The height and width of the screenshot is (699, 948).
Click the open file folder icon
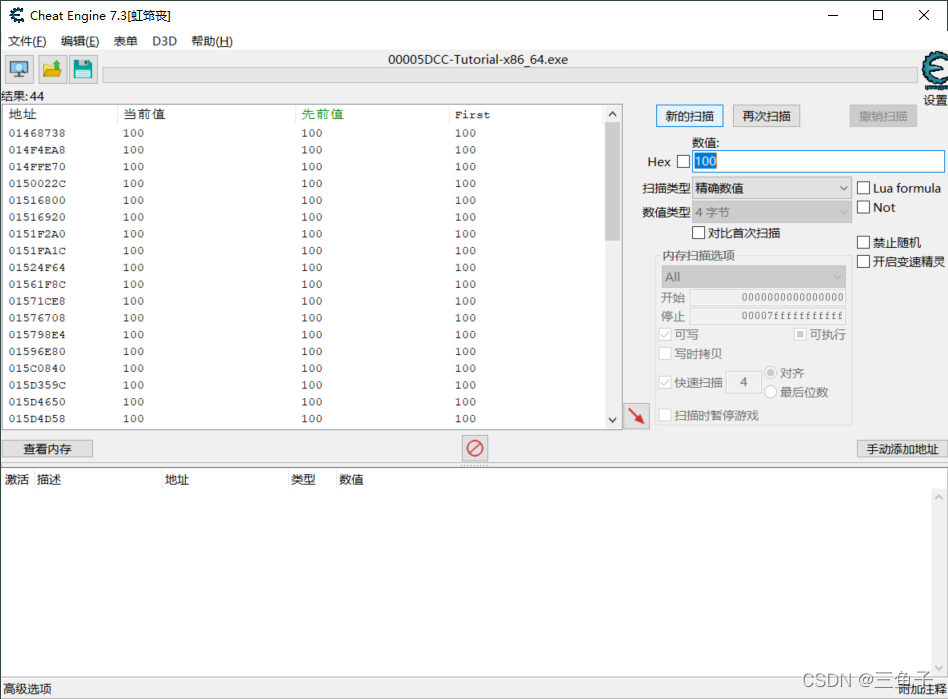(x=52, y=70)
